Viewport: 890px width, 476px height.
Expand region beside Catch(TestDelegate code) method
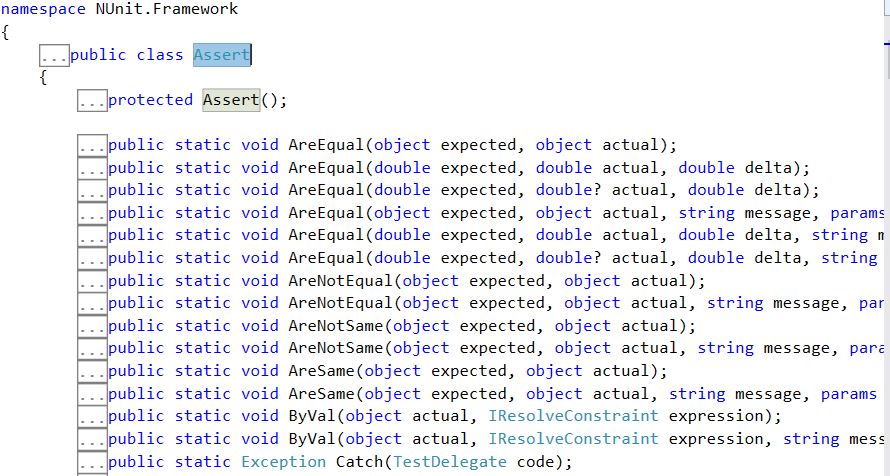pyautogui.click(x=92, y=462)
